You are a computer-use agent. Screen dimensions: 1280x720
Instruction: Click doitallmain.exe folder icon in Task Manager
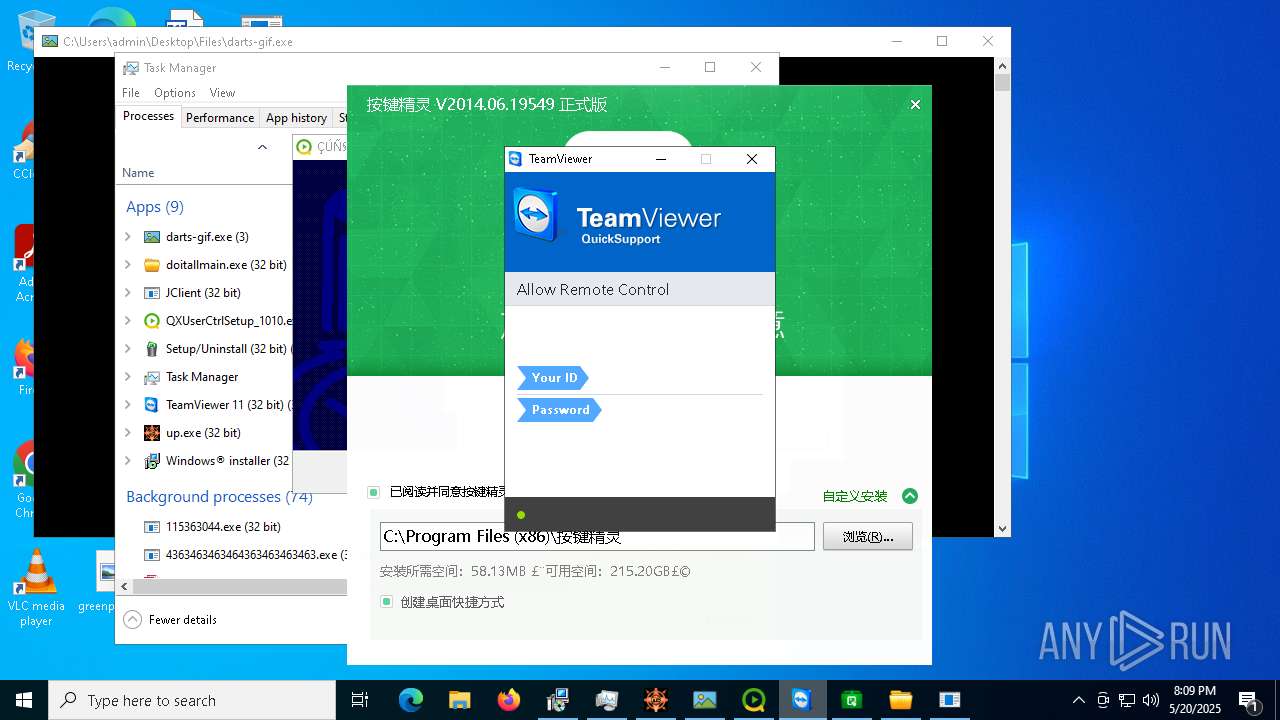(152, 265)
